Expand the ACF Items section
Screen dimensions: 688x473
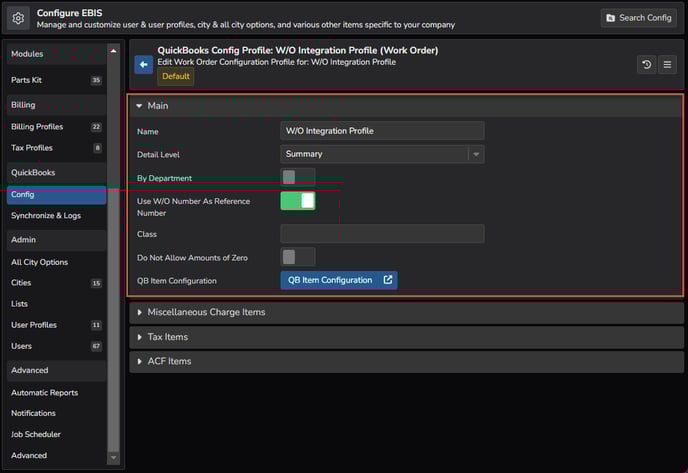406,362
